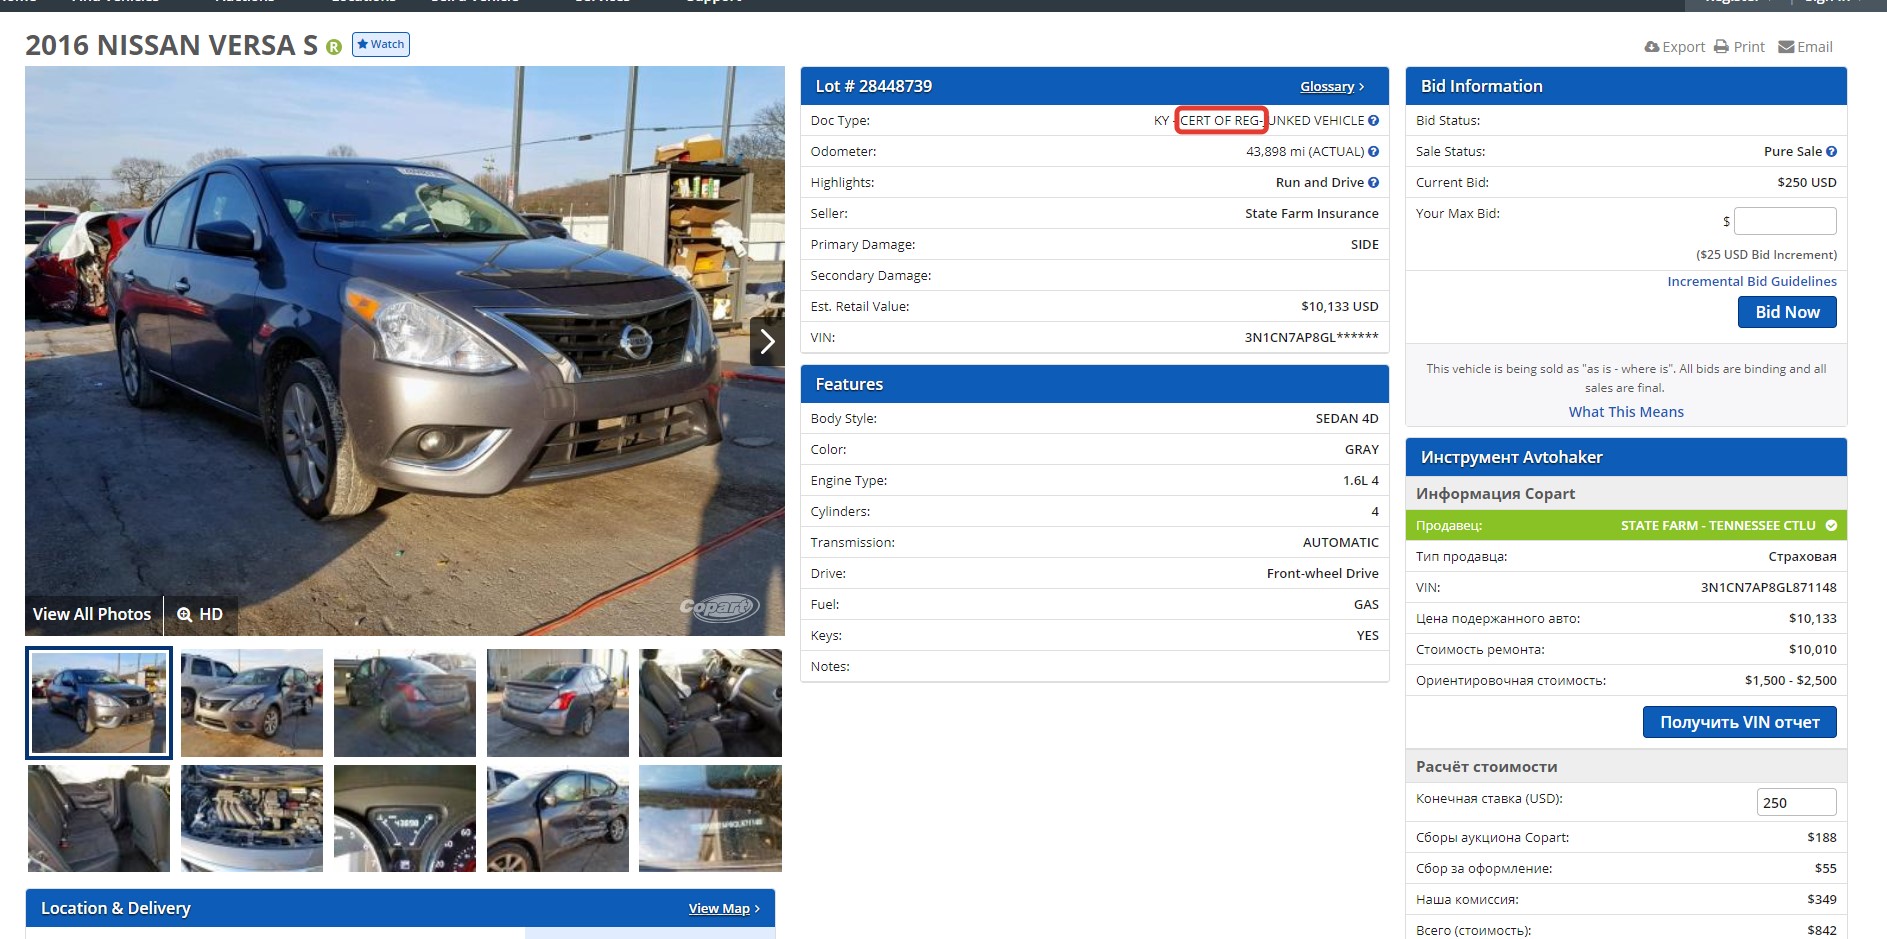Image resolution: width=1887 pixels, height=939 pixels.
Task: Click VIN value 3N1CN7AP8GL871148
Action: coord(1768,587)
